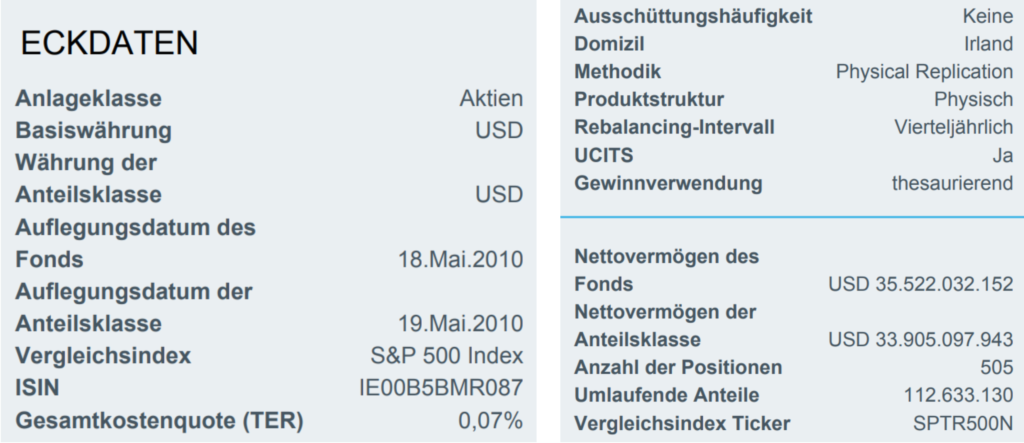Select the Aktien asset class value
Screen dimensions: 1024x443
click(491, 99)
